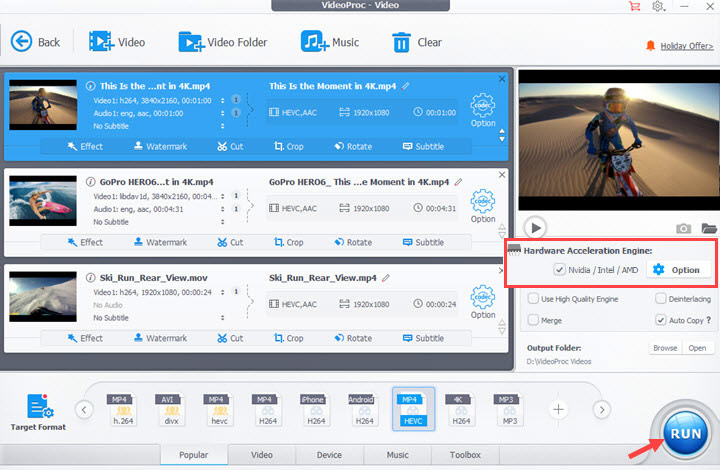Rename output This Is the Moment in 4K.mp4
Image resolution: width=720 pixels, height=470 pixels.
pos(405,86)
